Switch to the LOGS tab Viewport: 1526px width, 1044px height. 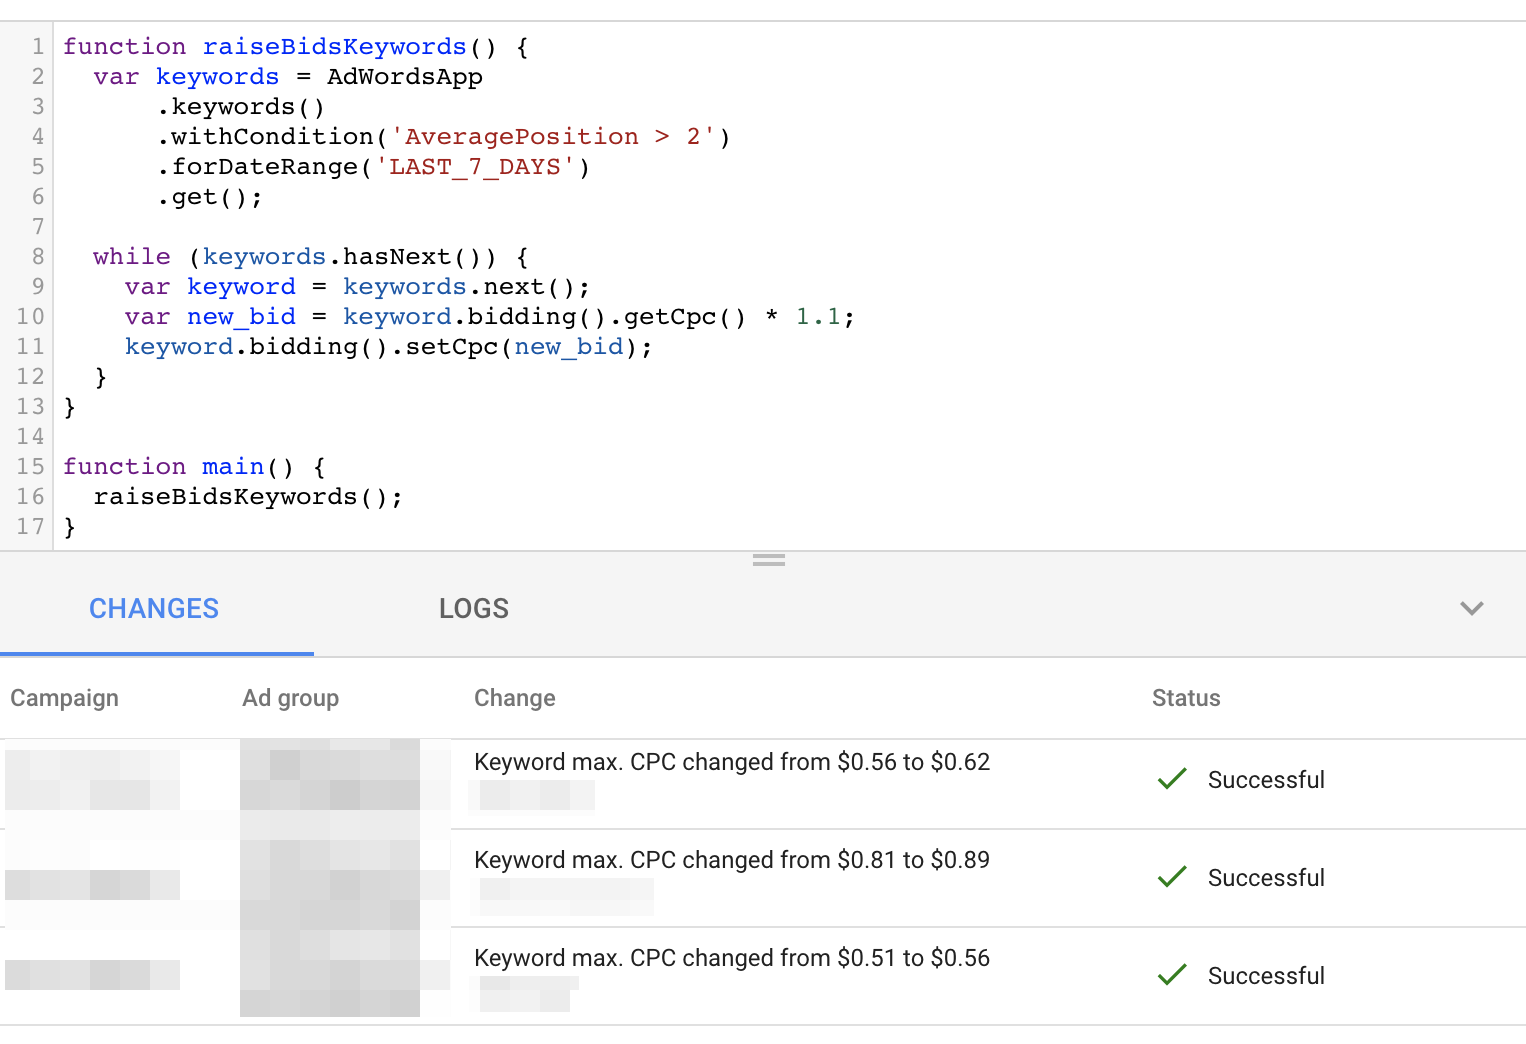pos(473,609)
